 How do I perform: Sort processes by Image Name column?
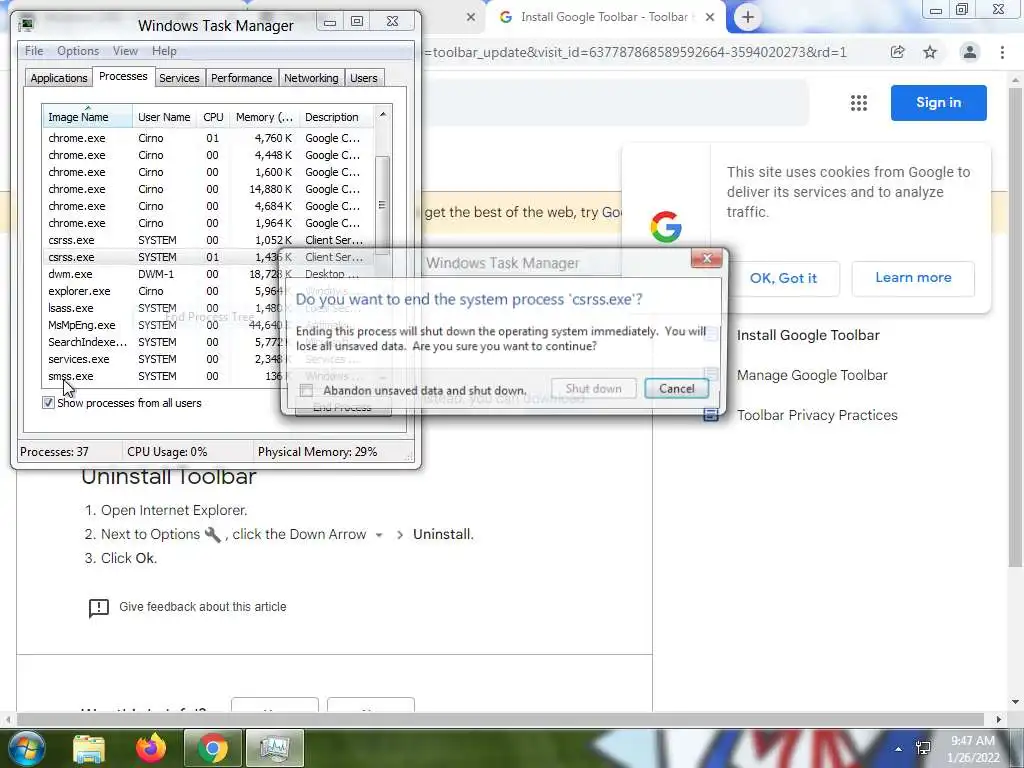(88, 117)
